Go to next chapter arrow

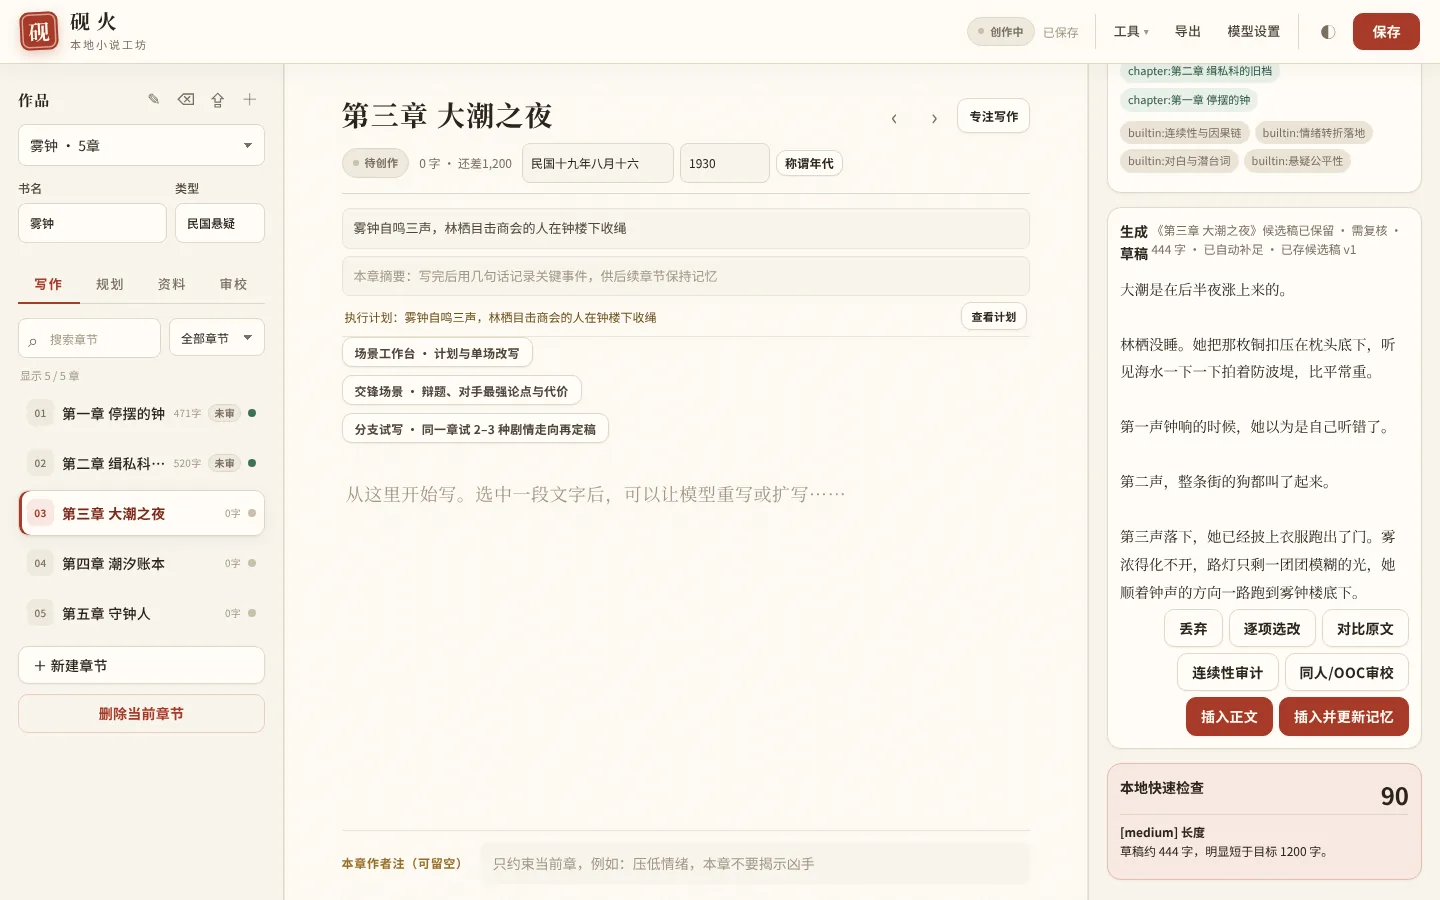(x=934, y=118)
